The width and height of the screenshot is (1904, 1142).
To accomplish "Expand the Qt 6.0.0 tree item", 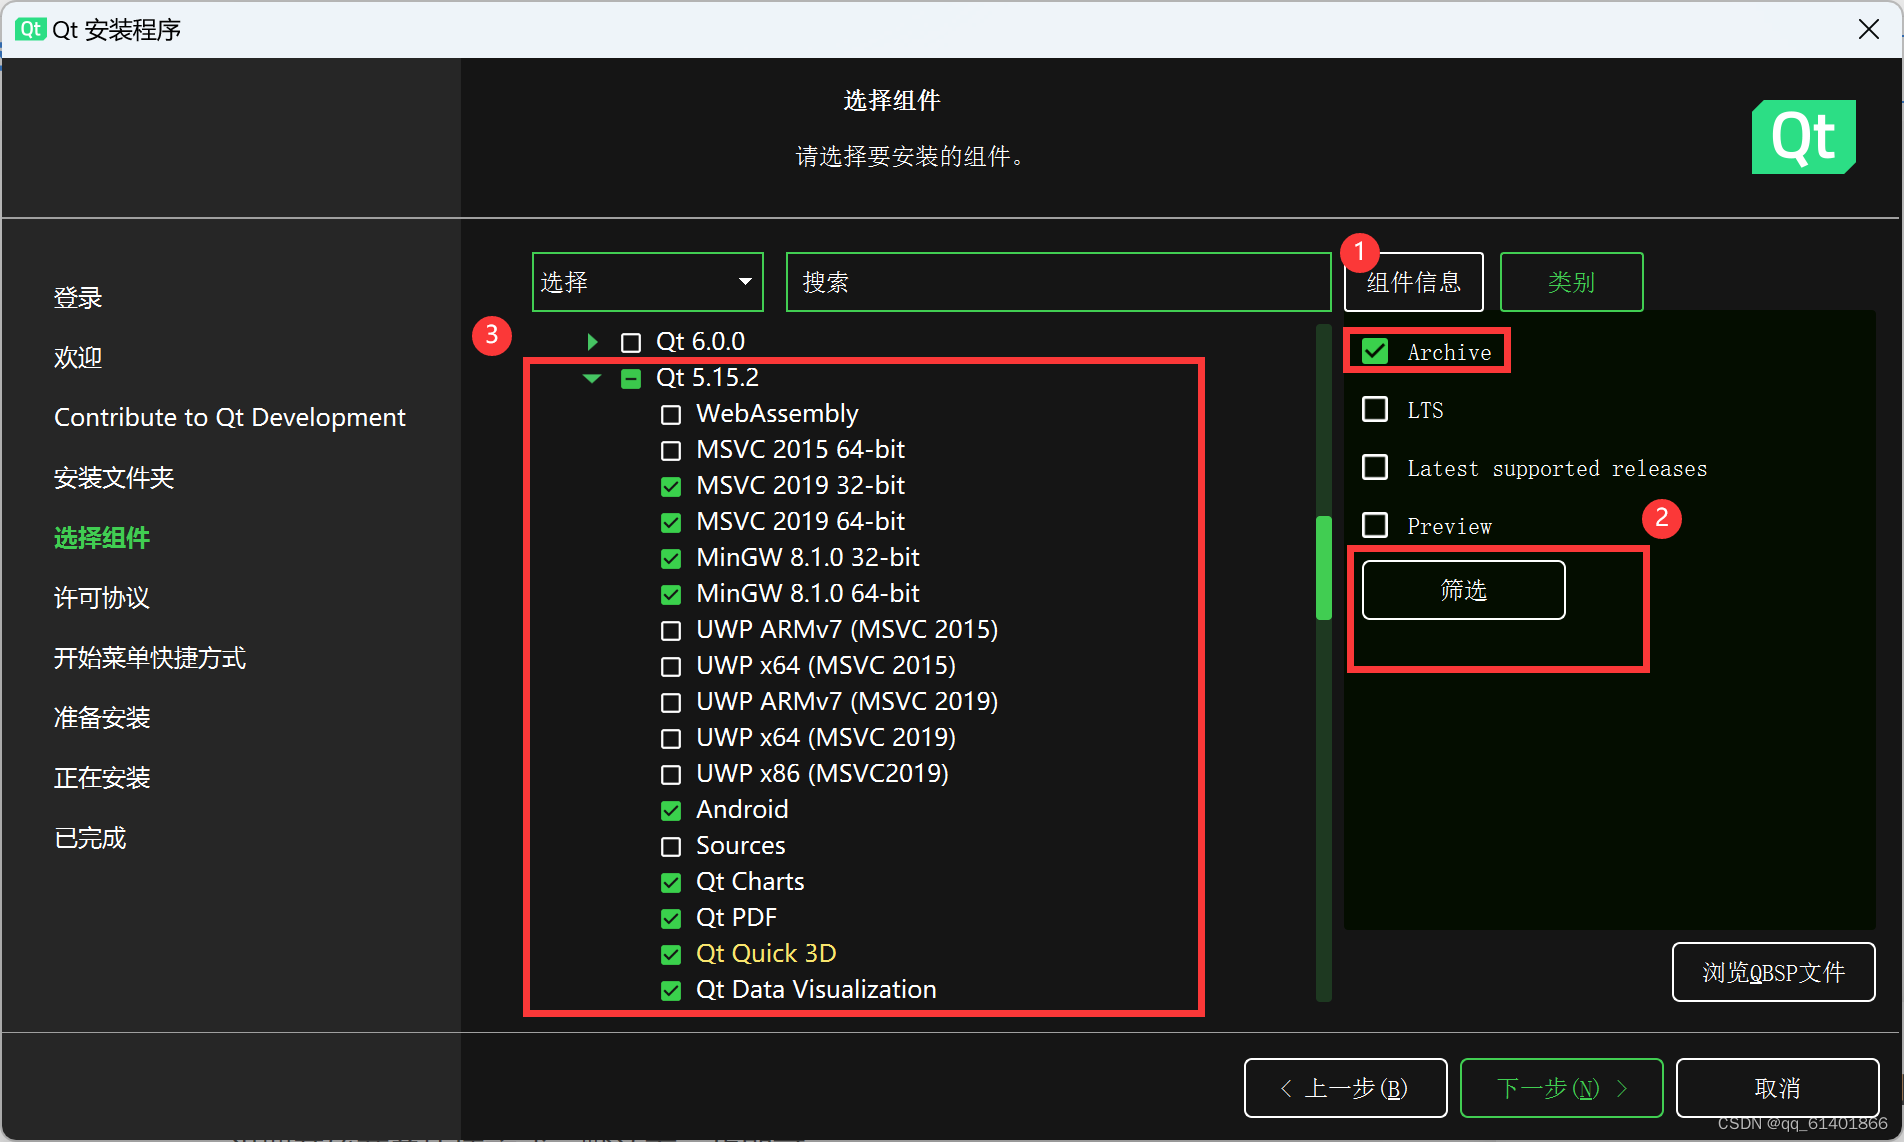I will tap(591, 341).
